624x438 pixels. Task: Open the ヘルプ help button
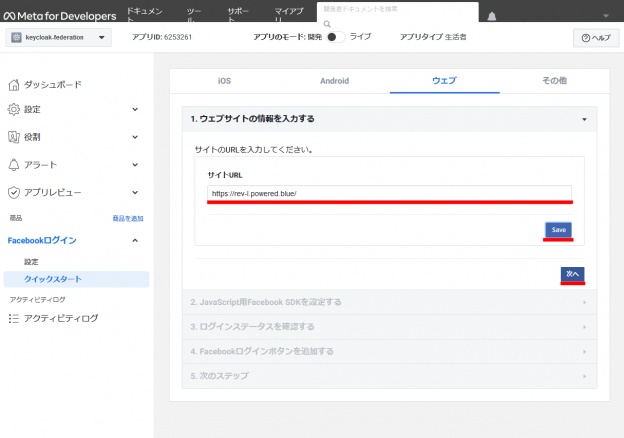(596, 38)
